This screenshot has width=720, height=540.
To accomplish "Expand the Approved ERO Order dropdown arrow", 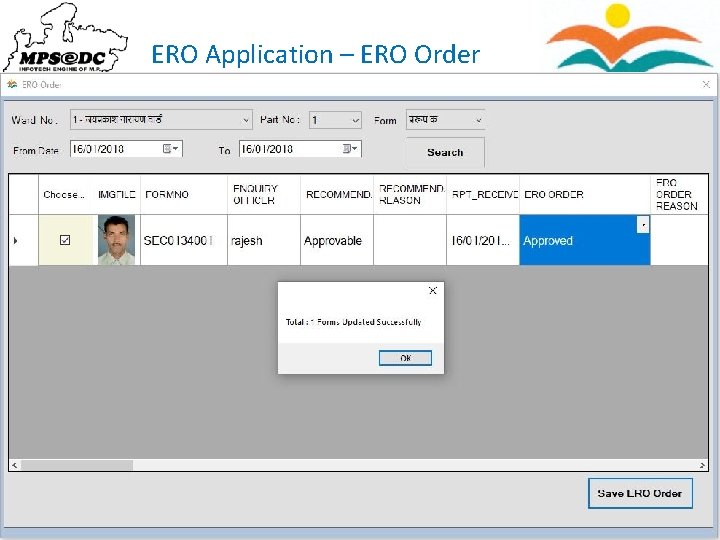I will (x=643, y=225).
